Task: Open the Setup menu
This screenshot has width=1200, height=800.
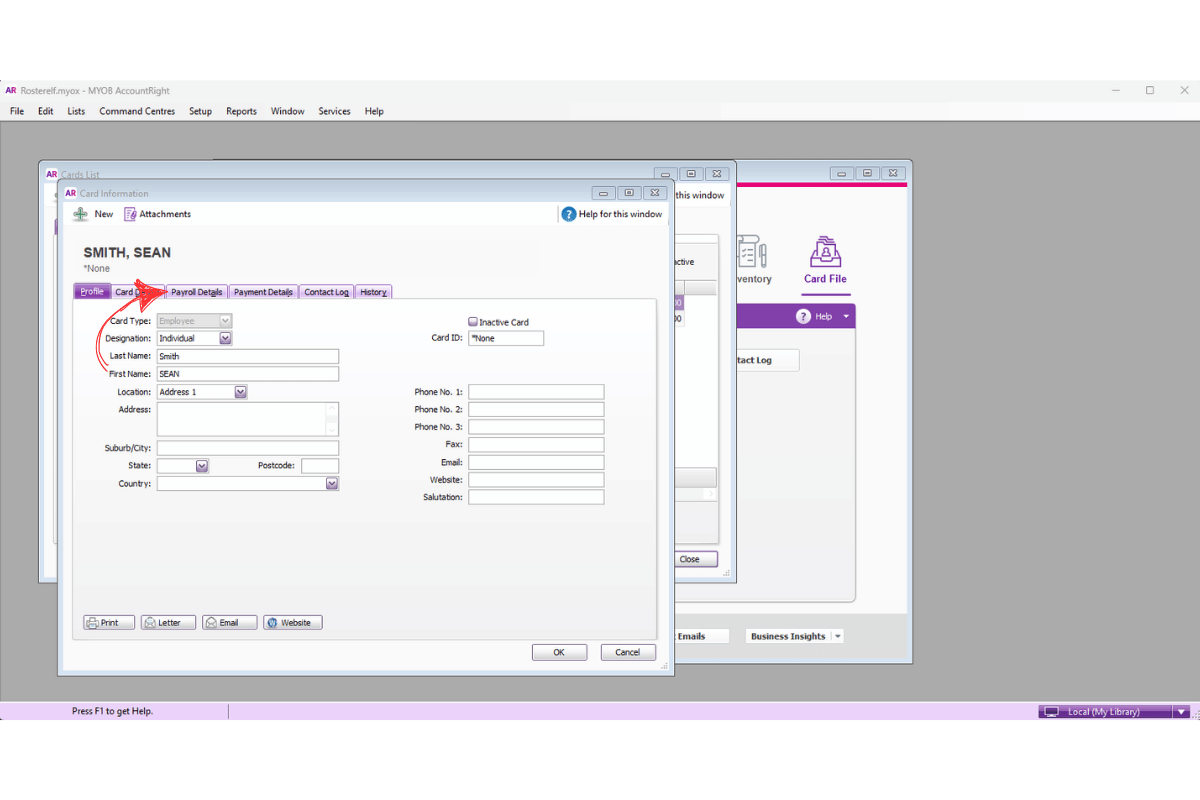Action: 200,111
